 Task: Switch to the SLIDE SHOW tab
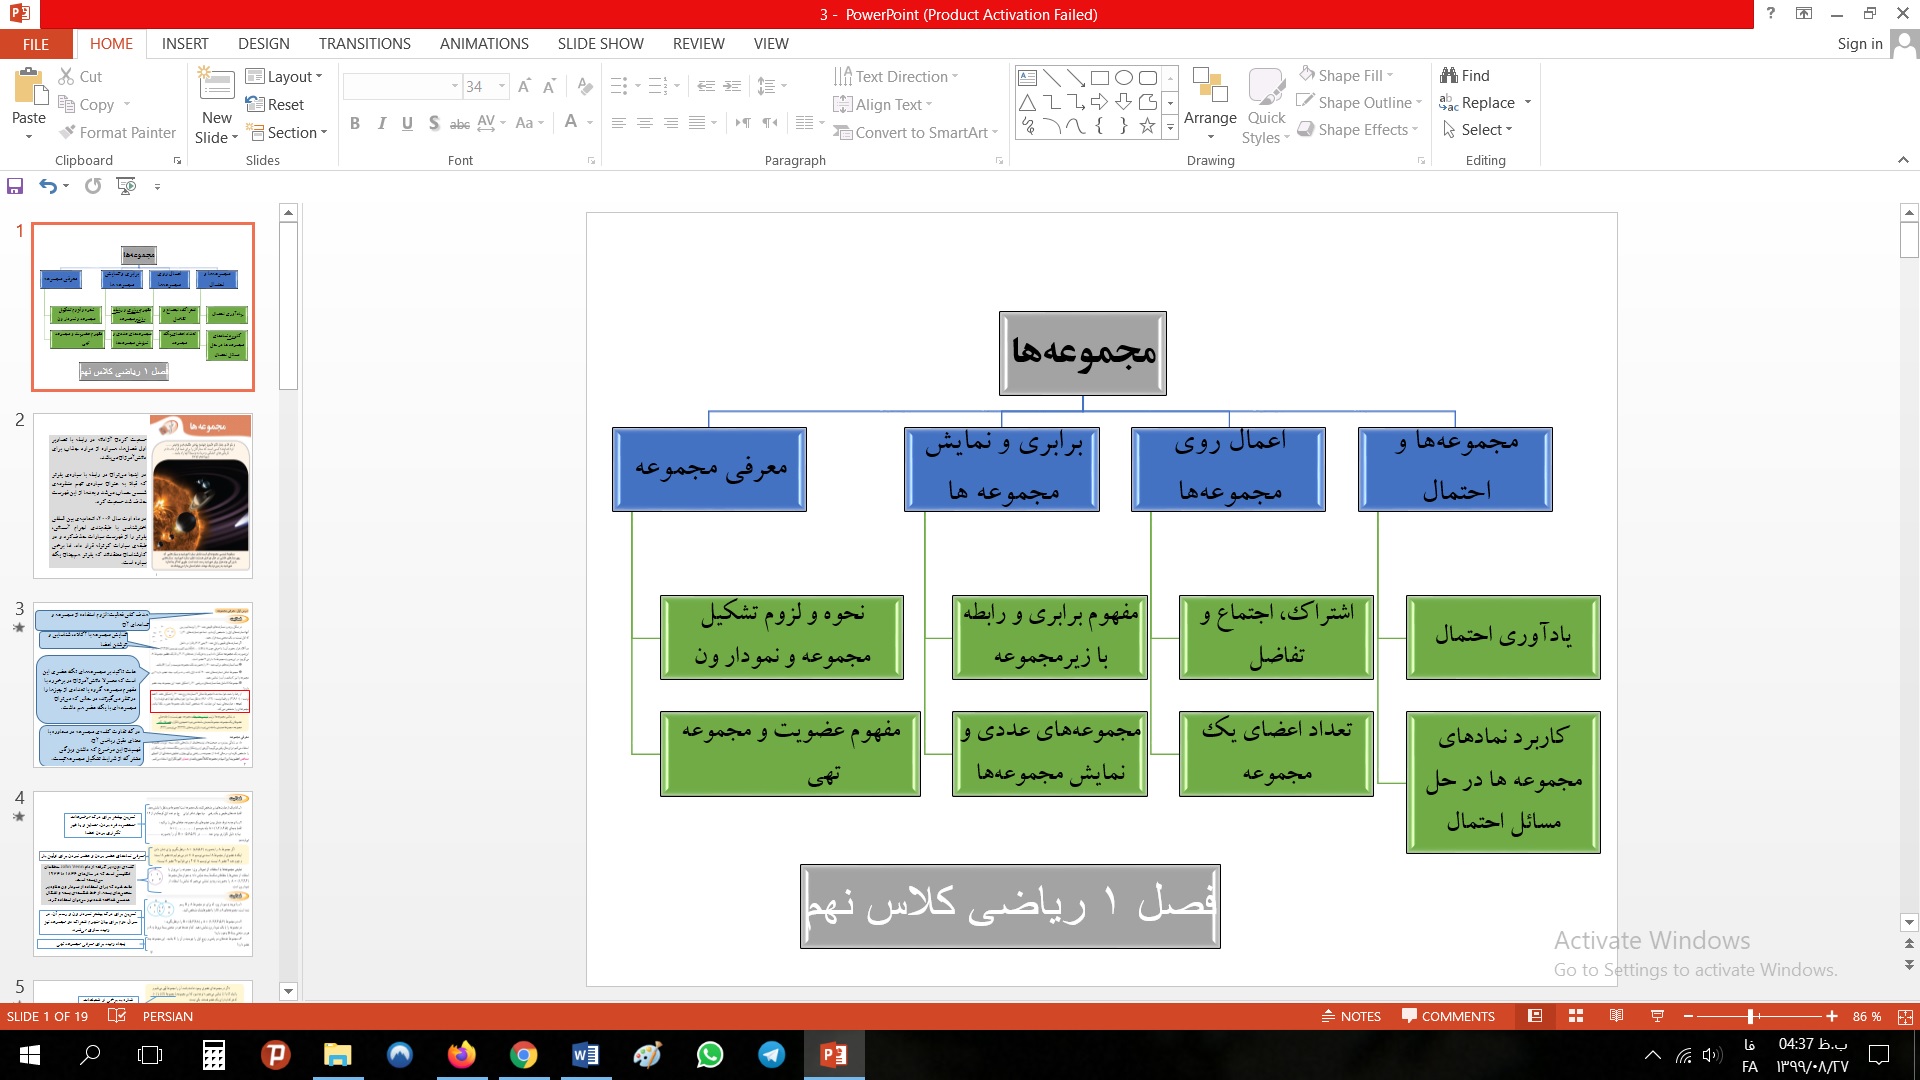click(x=600, y=43)
